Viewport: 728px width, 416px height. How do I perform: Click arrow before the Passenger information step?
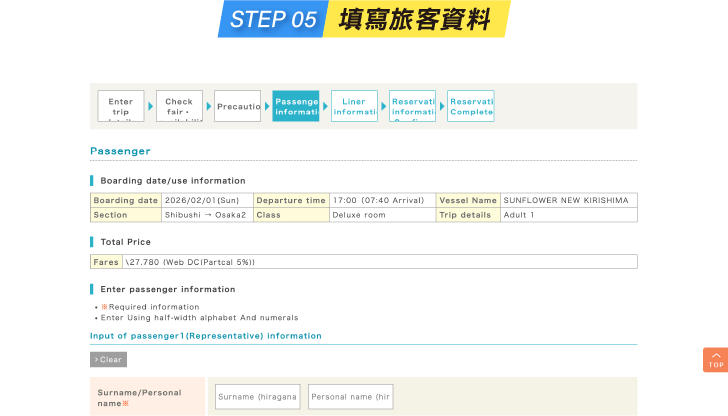coord(267,106)
